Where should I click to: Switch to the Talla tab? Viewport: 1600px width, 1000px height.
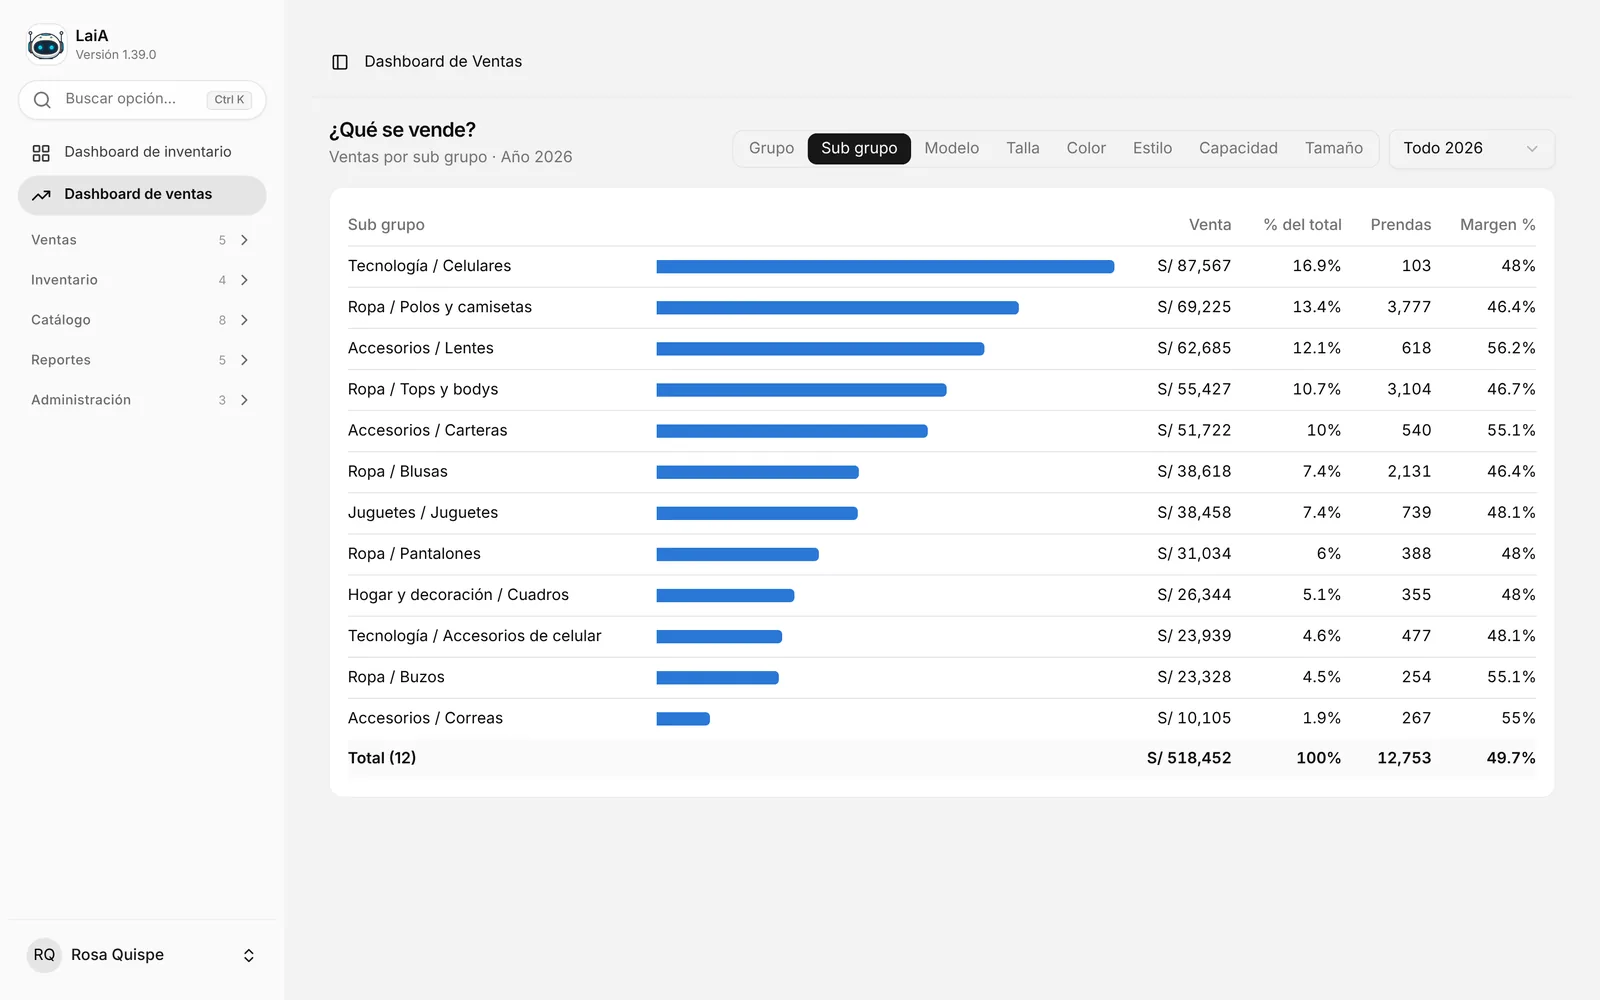[x=1022, y=149]
